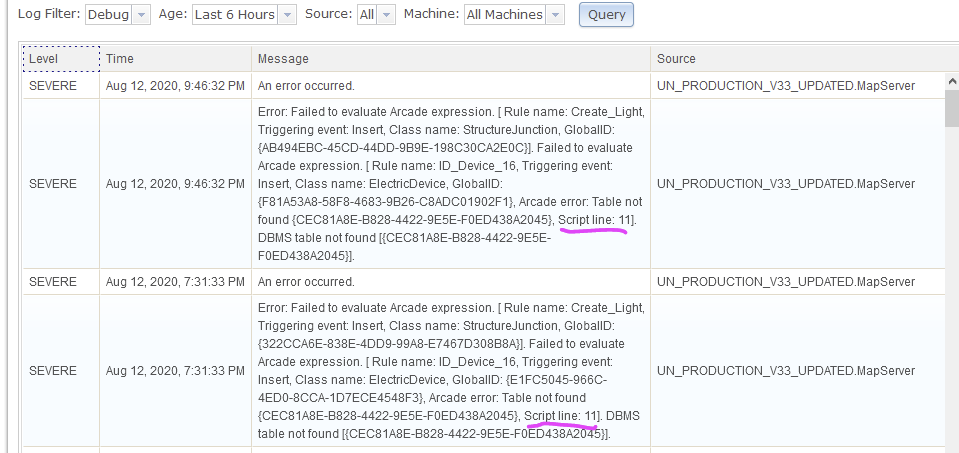Select the 9:46:32 PM 'An error occurred' row

[484, 86]
